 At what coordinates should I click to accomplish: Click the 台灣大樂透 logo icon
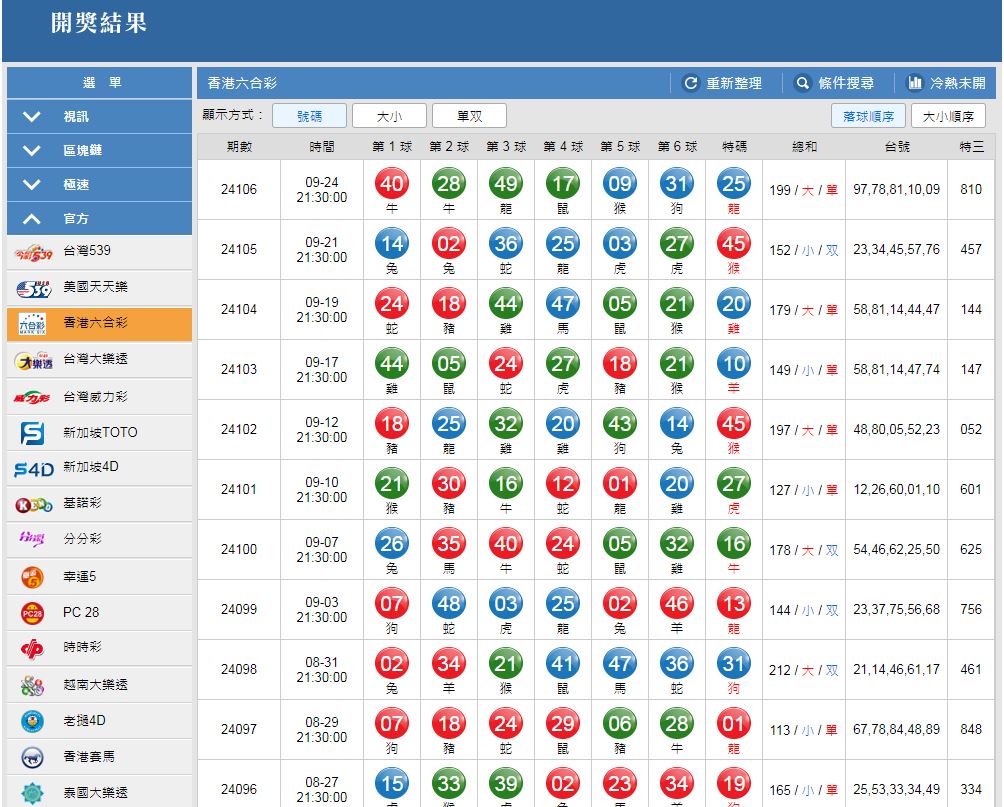point(32,360)
